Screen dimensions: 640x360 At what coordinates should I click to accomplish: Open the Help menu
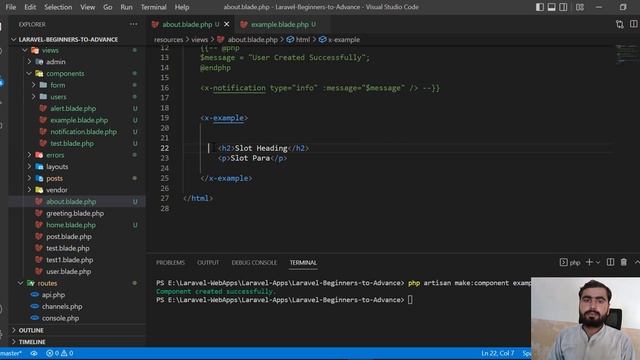(182, 7)
